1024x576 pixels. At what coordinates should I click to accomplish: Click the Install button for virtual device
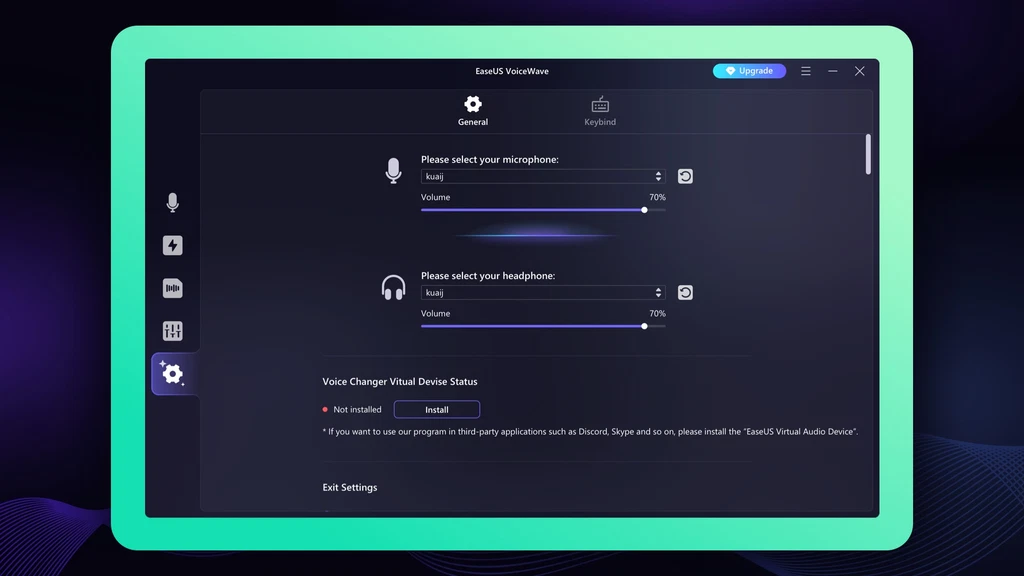tap(437, 410)
